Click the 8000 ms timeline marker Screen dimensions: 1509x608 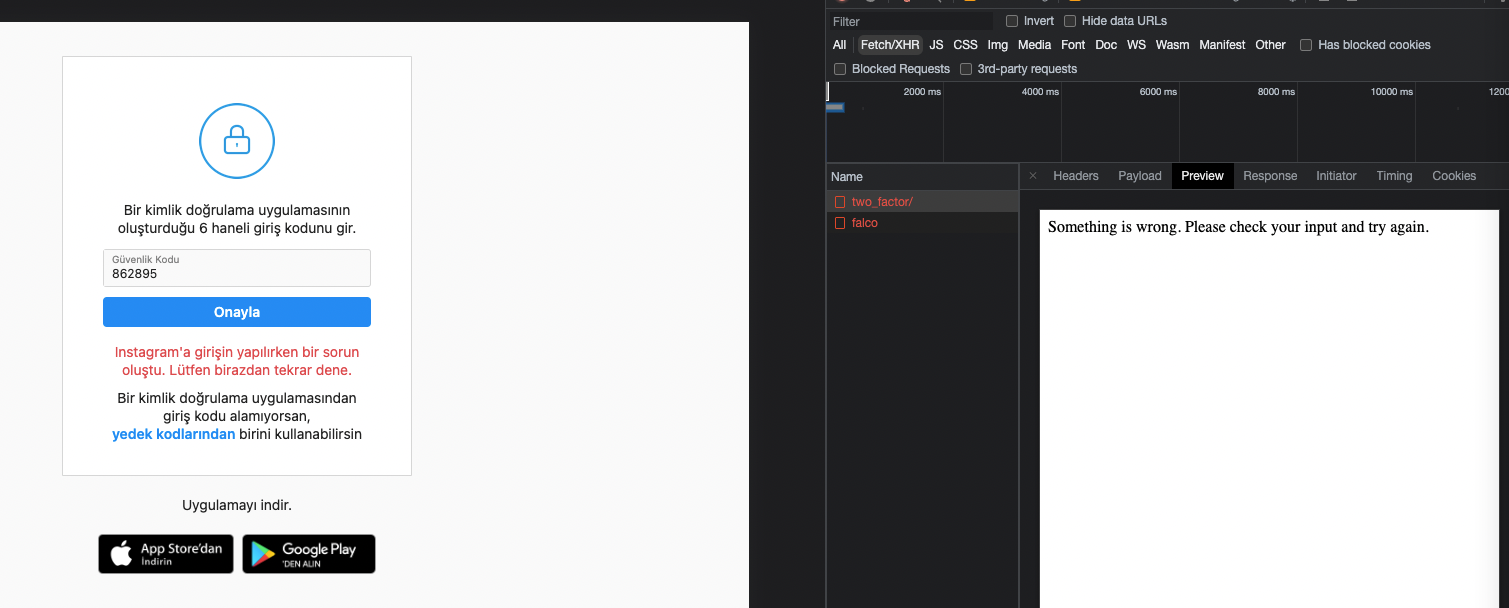click(1276, 92)
